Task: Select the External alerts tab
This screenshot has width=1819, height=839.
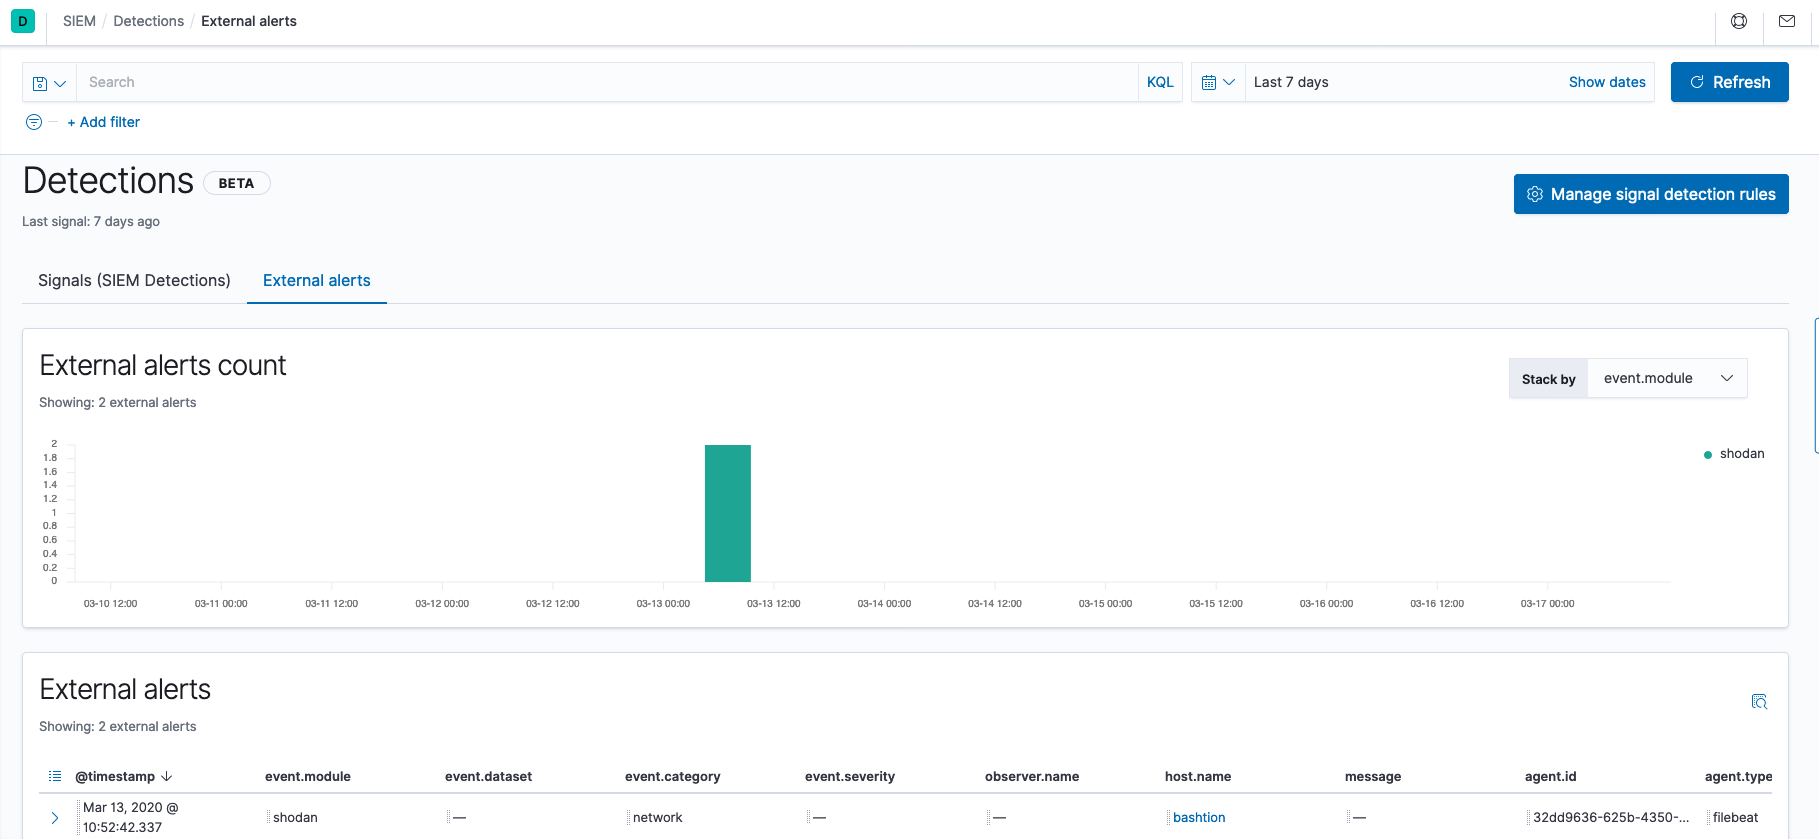Action: pyautogui.click(x=316, y=281)
